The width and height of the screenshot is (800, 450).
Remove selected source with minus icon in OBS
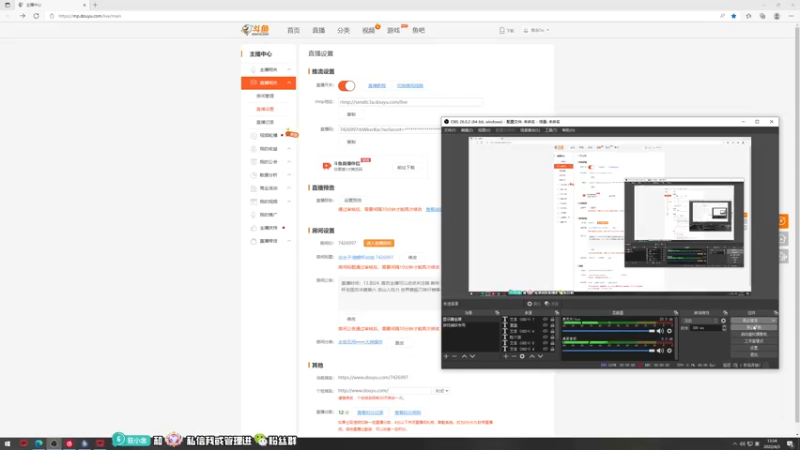(514, 356)
